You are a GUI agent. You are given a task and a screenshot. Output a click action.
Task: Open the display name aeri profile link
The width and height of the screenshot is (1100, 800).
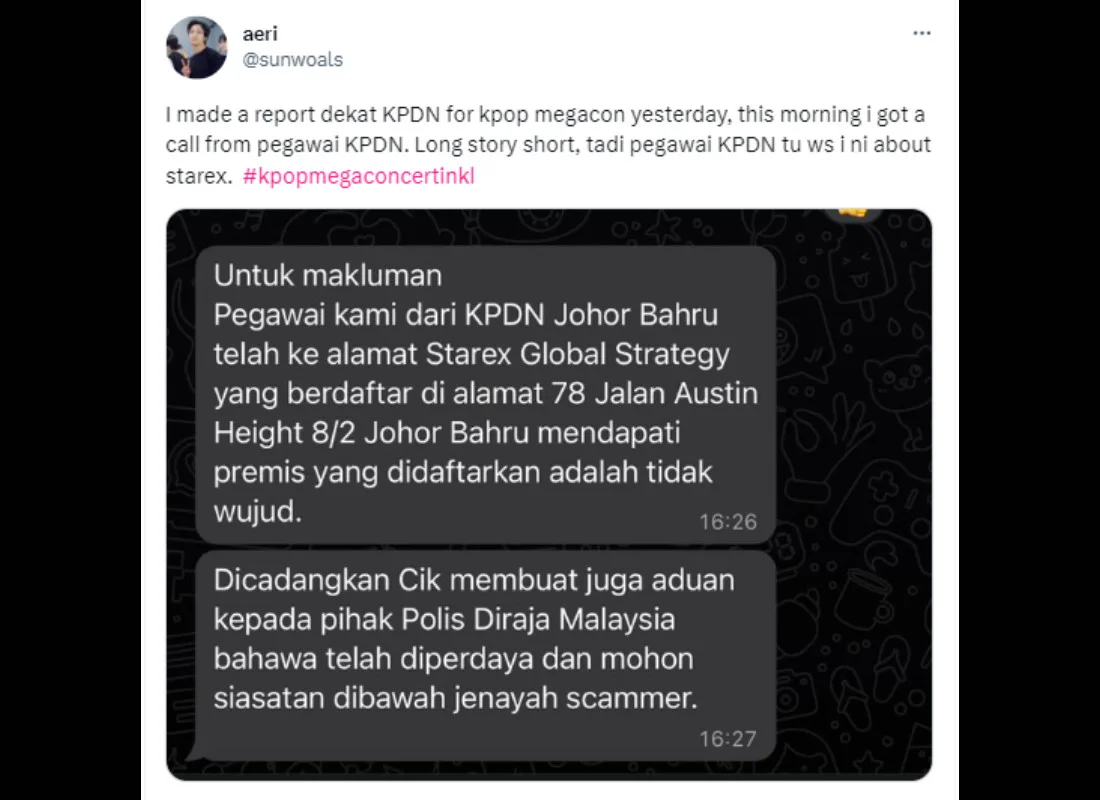click(260, 34)
